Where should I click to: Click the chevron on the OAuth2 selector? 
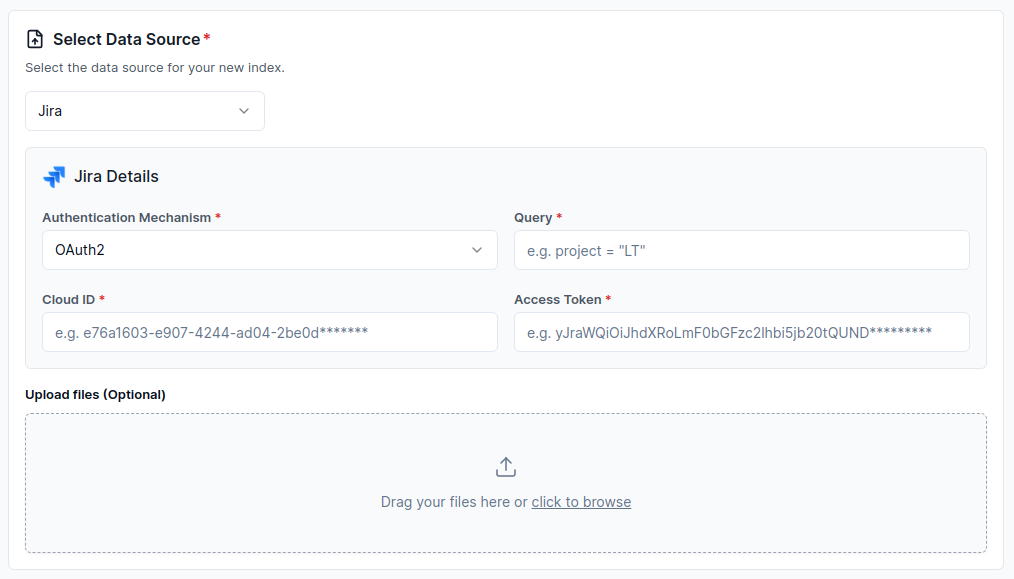click(x=477, y=249)
